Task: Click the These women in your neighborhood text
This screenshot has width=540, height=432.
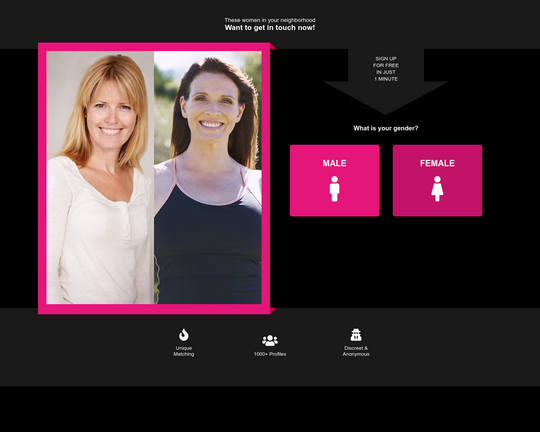Action: coord(270,20)
